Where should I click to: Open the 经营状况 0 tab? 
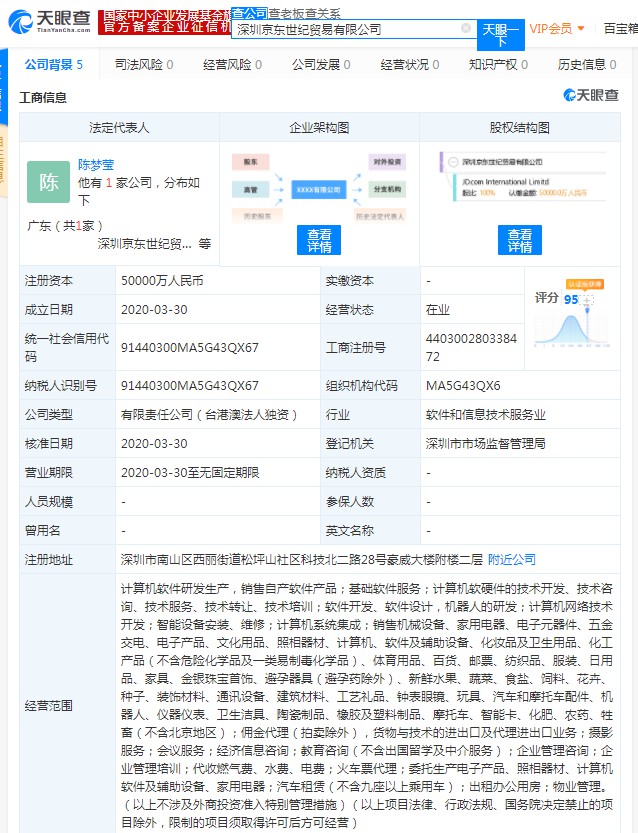coord(410,65)
